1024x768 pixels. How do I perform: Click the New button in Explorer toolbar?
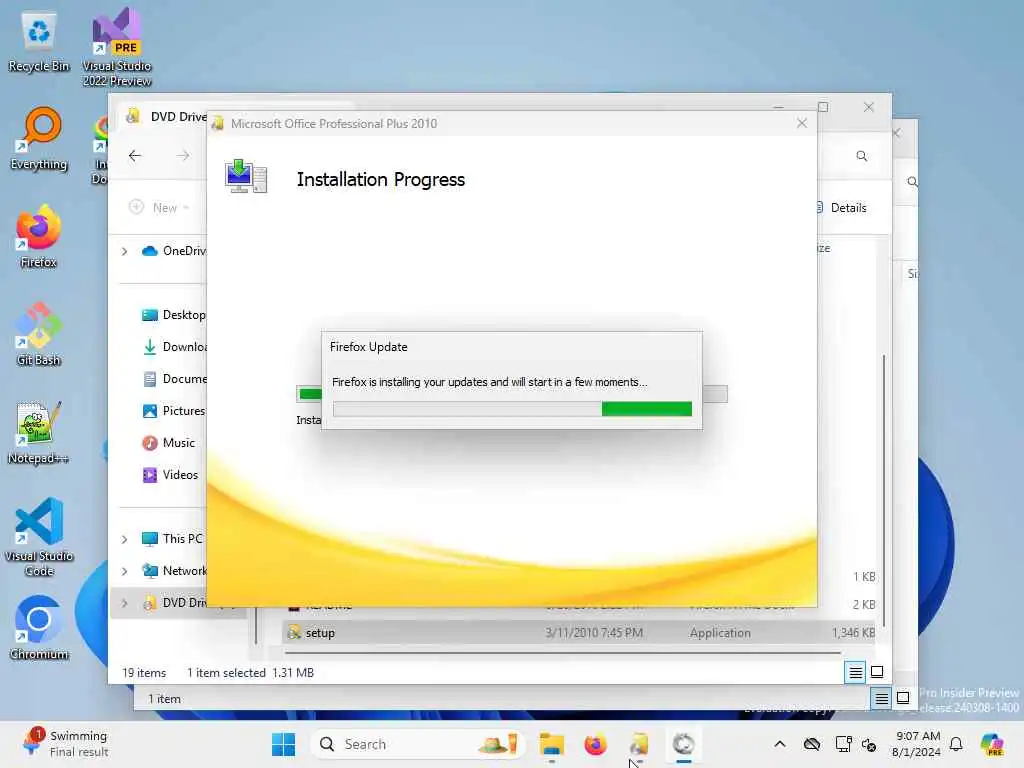(159, 207)
